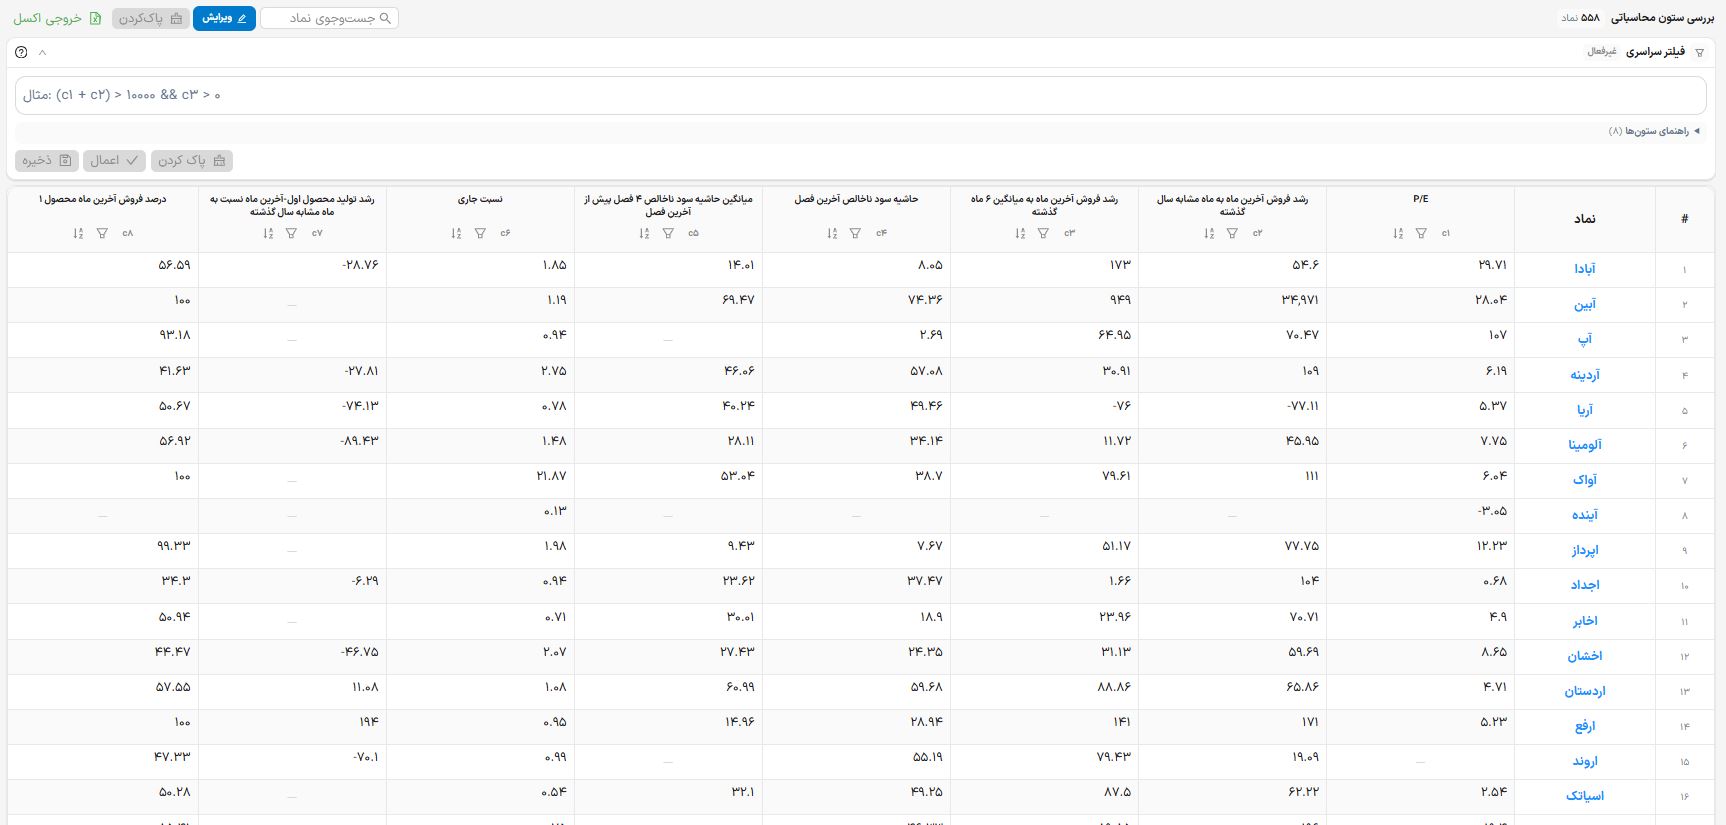Expand the column guide (راهنمای ستون‌ها)
1726x825 pixels.
[1654, 131]
